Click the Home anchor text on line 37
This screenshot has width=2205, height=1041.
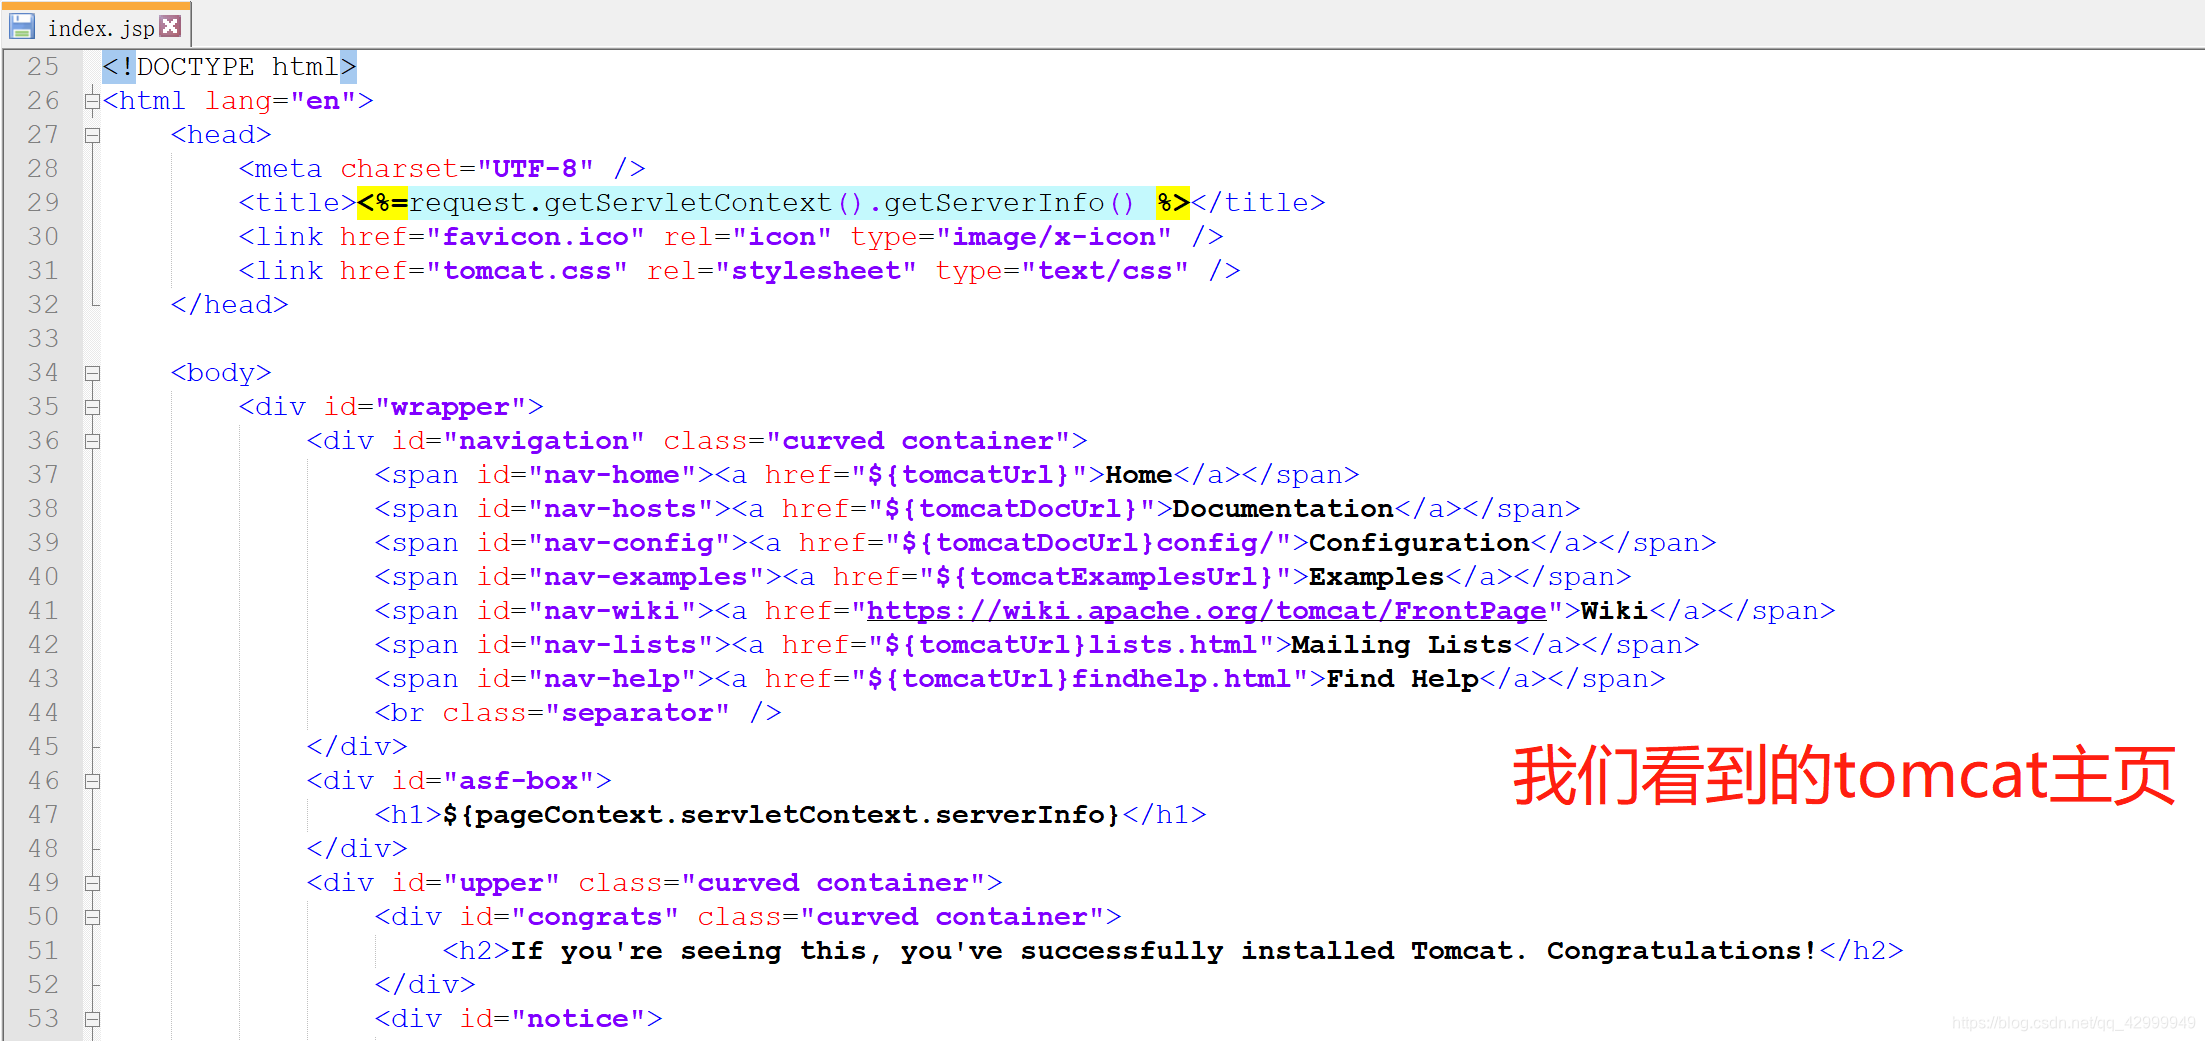pyautogui.click(x=1138, y=475)
